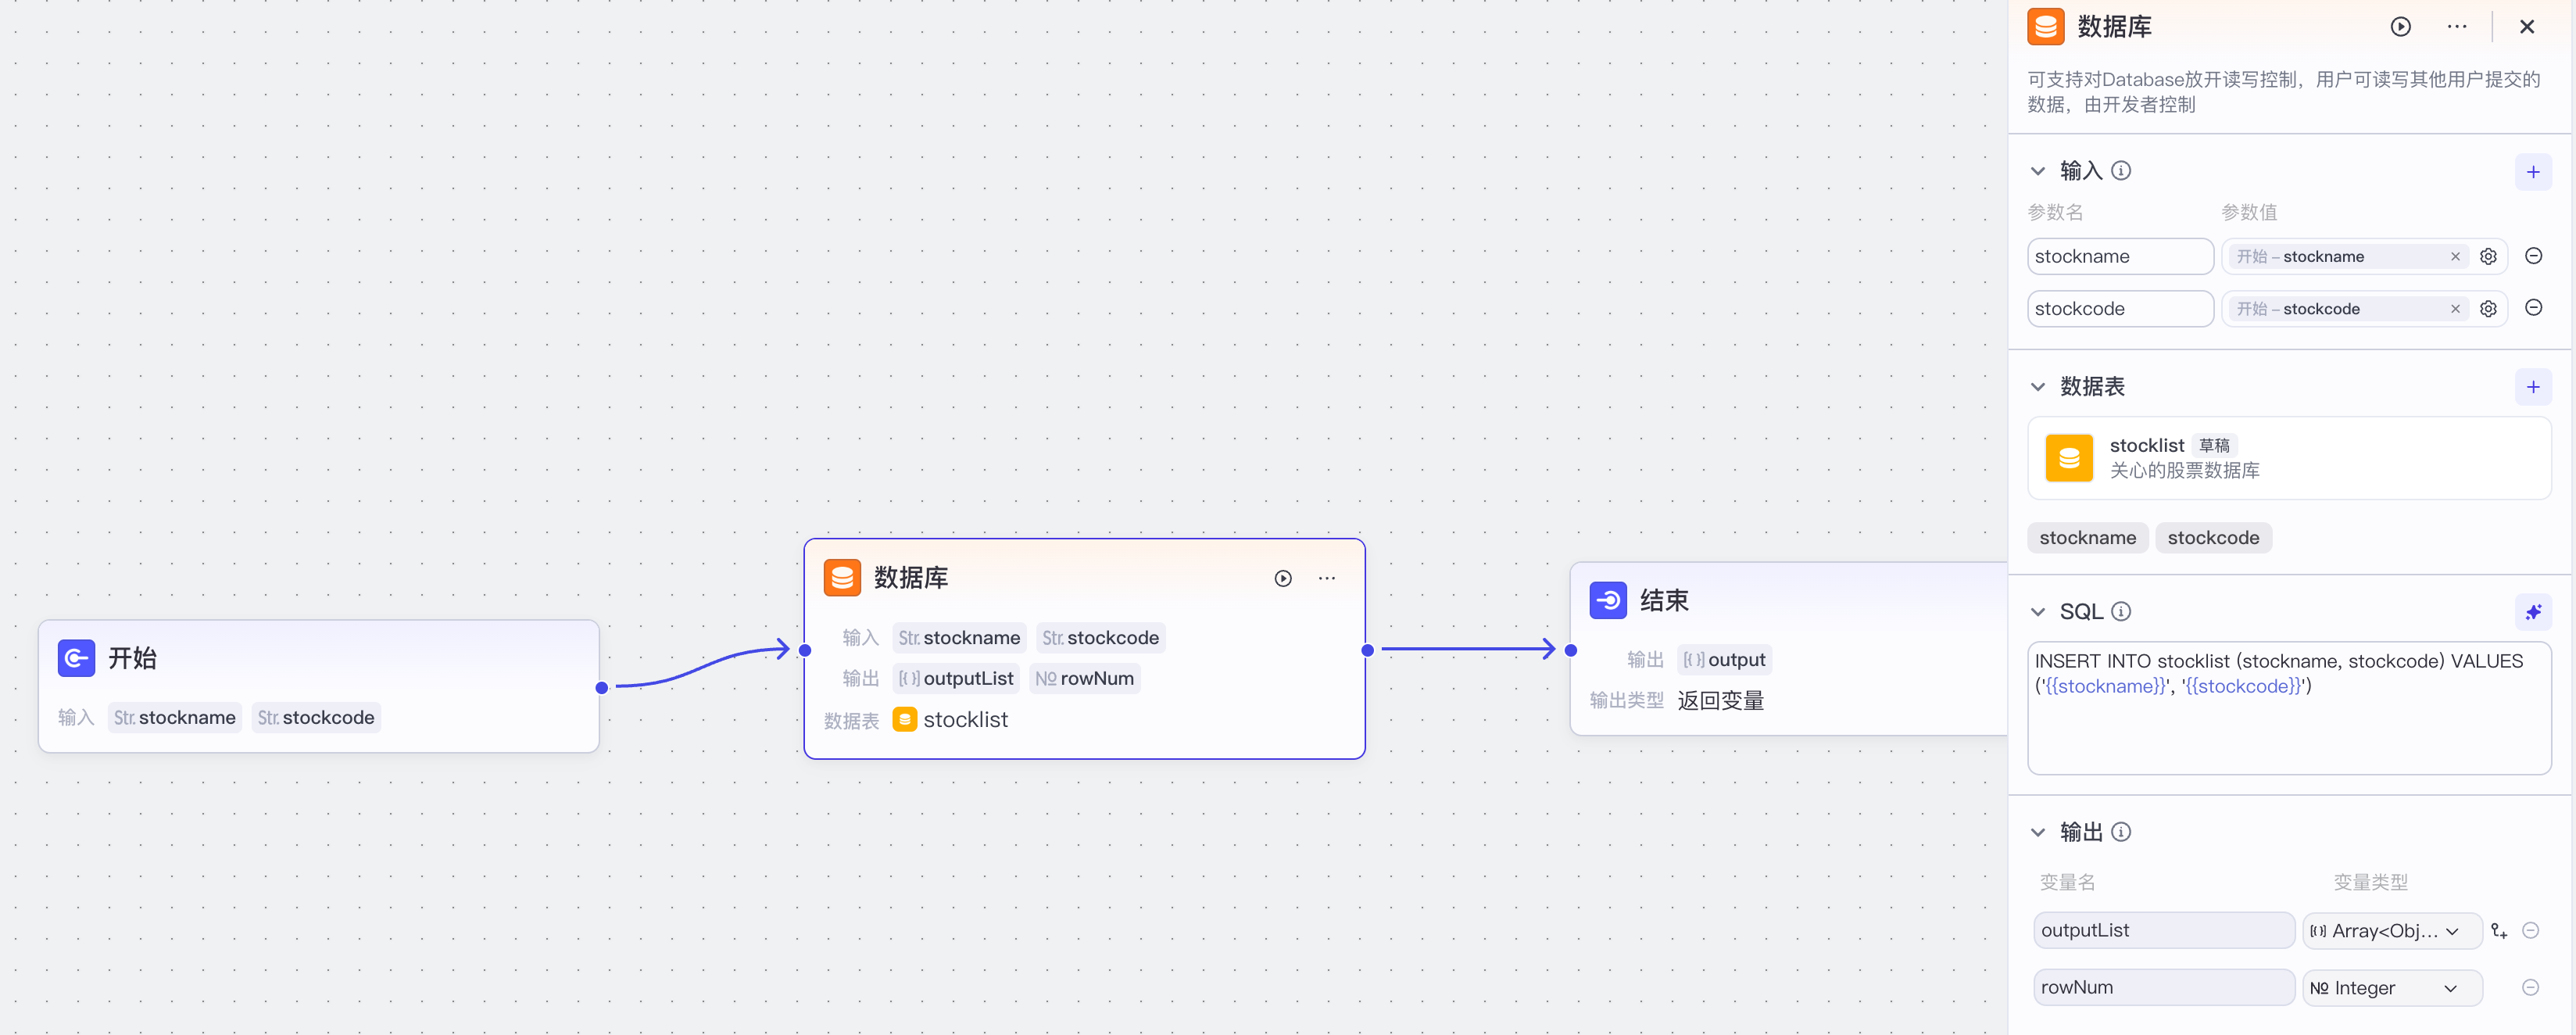Click stockcode tag in database node inputs
The height and width of the screenshot is (1035, 2576).
click(1100, 638)
